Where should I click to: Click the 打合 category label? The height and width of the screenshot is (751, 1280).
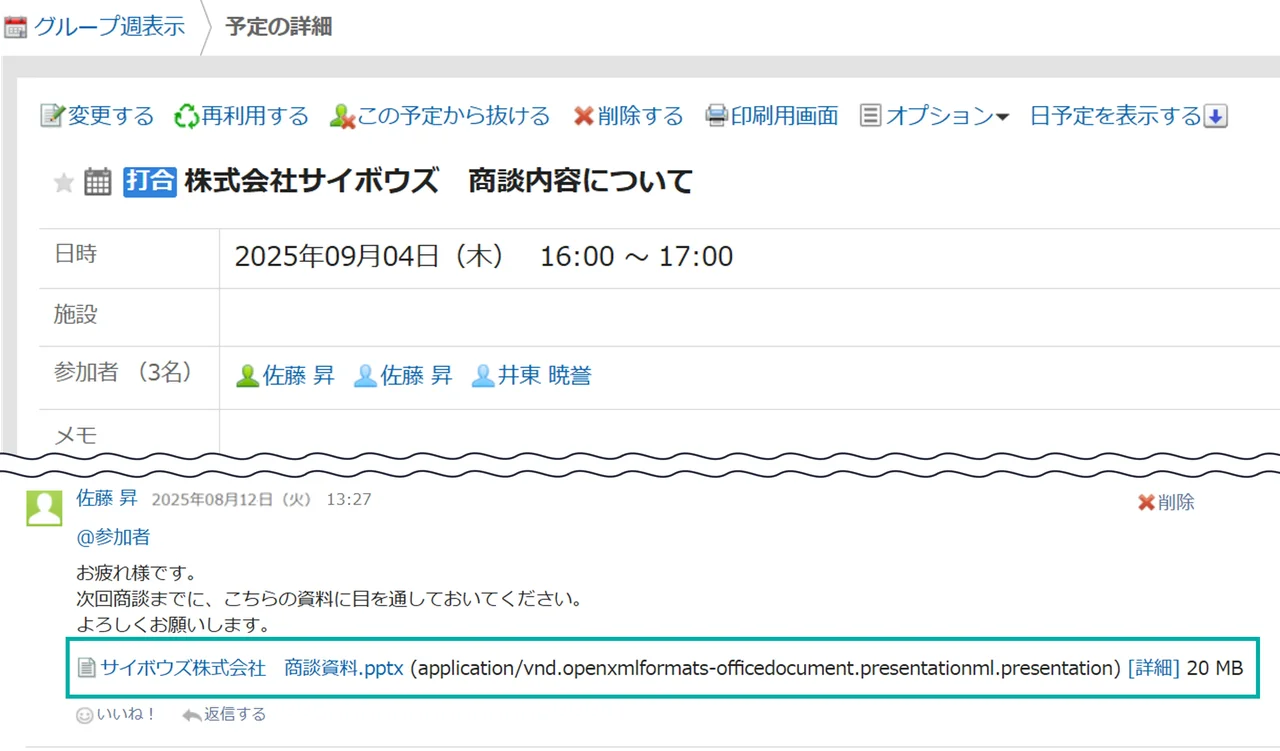point(151,181)
